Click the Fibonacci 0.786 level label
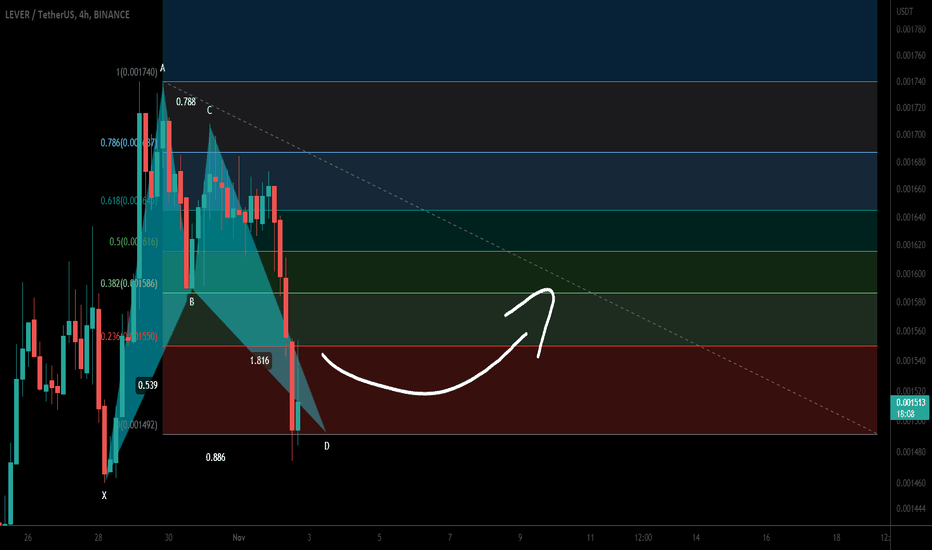 coord(129,143)
